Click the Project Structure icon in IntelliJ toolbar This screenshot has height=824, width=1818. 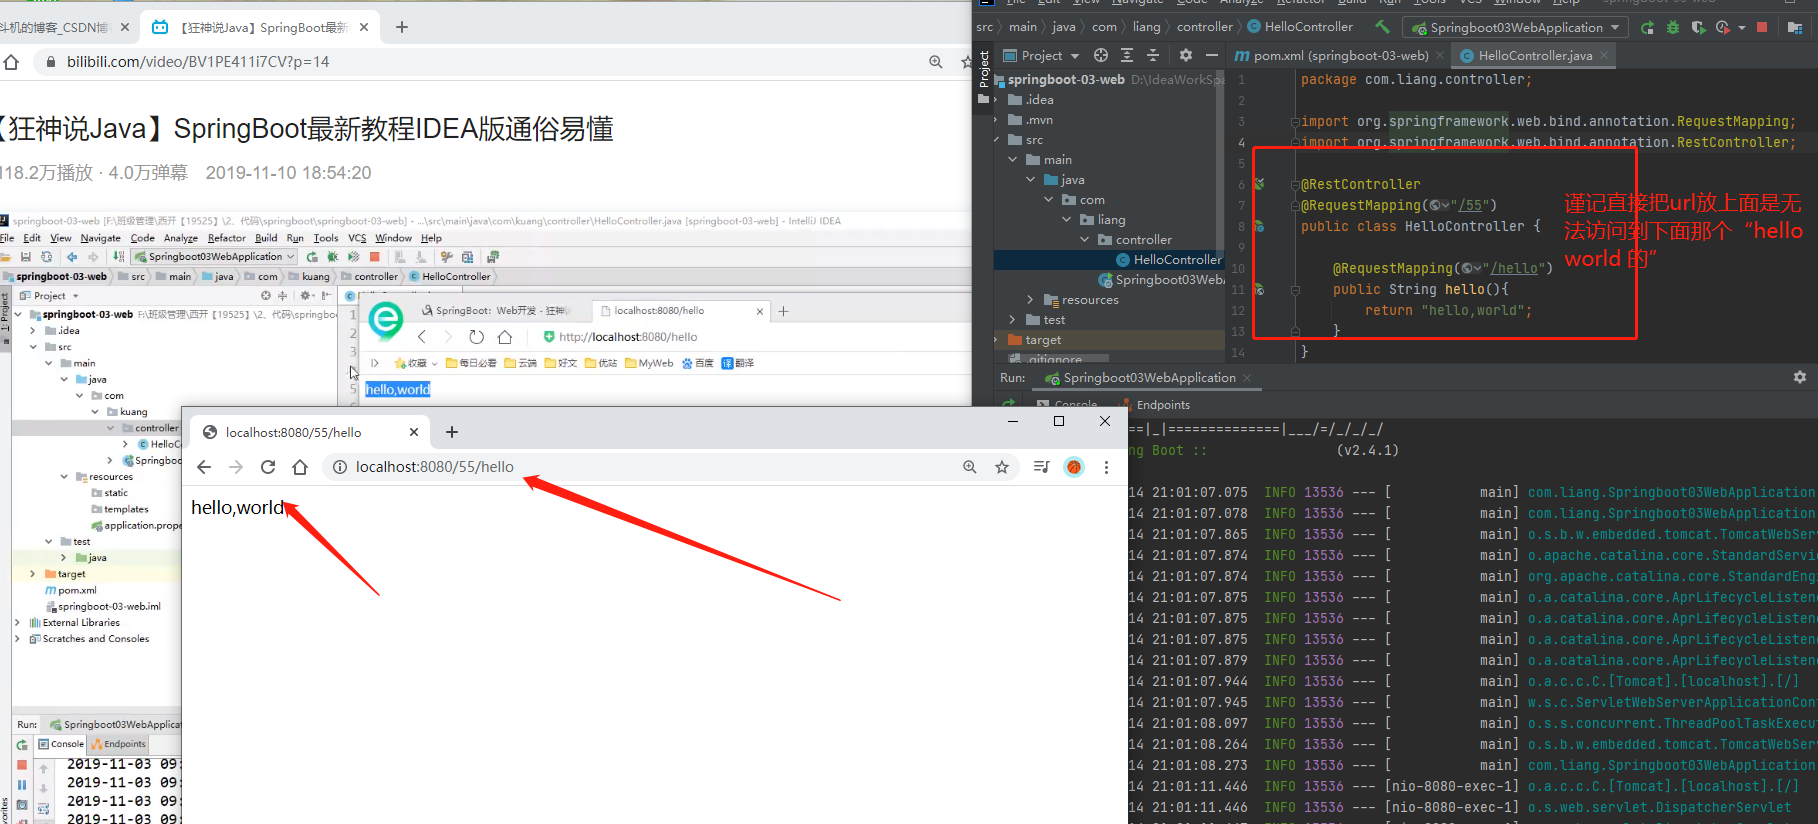(x=1794, y=27)
